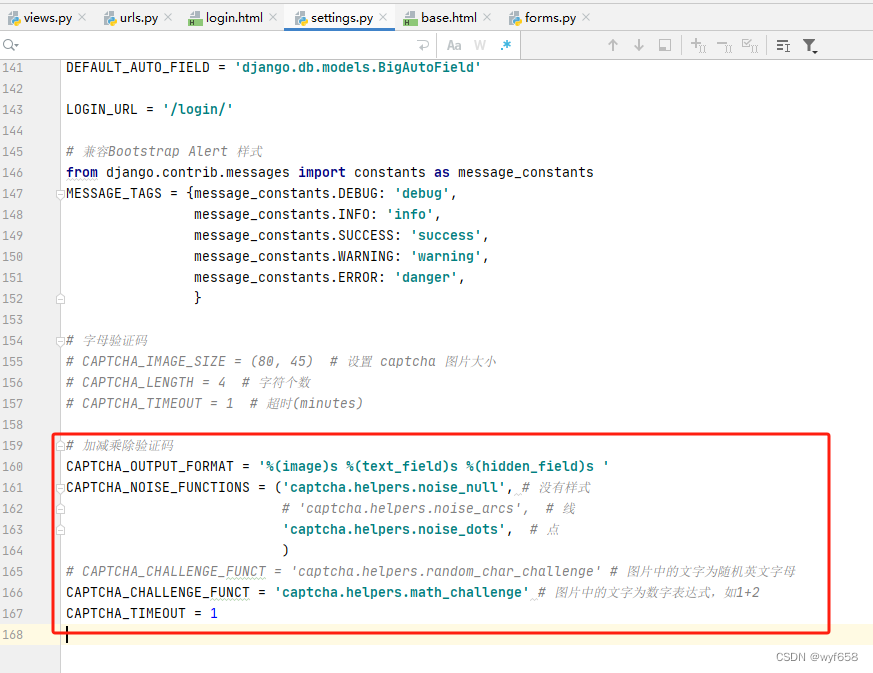Jump to next occurrence with down arrow
The image size is (873, 673).
pos(639,45)
